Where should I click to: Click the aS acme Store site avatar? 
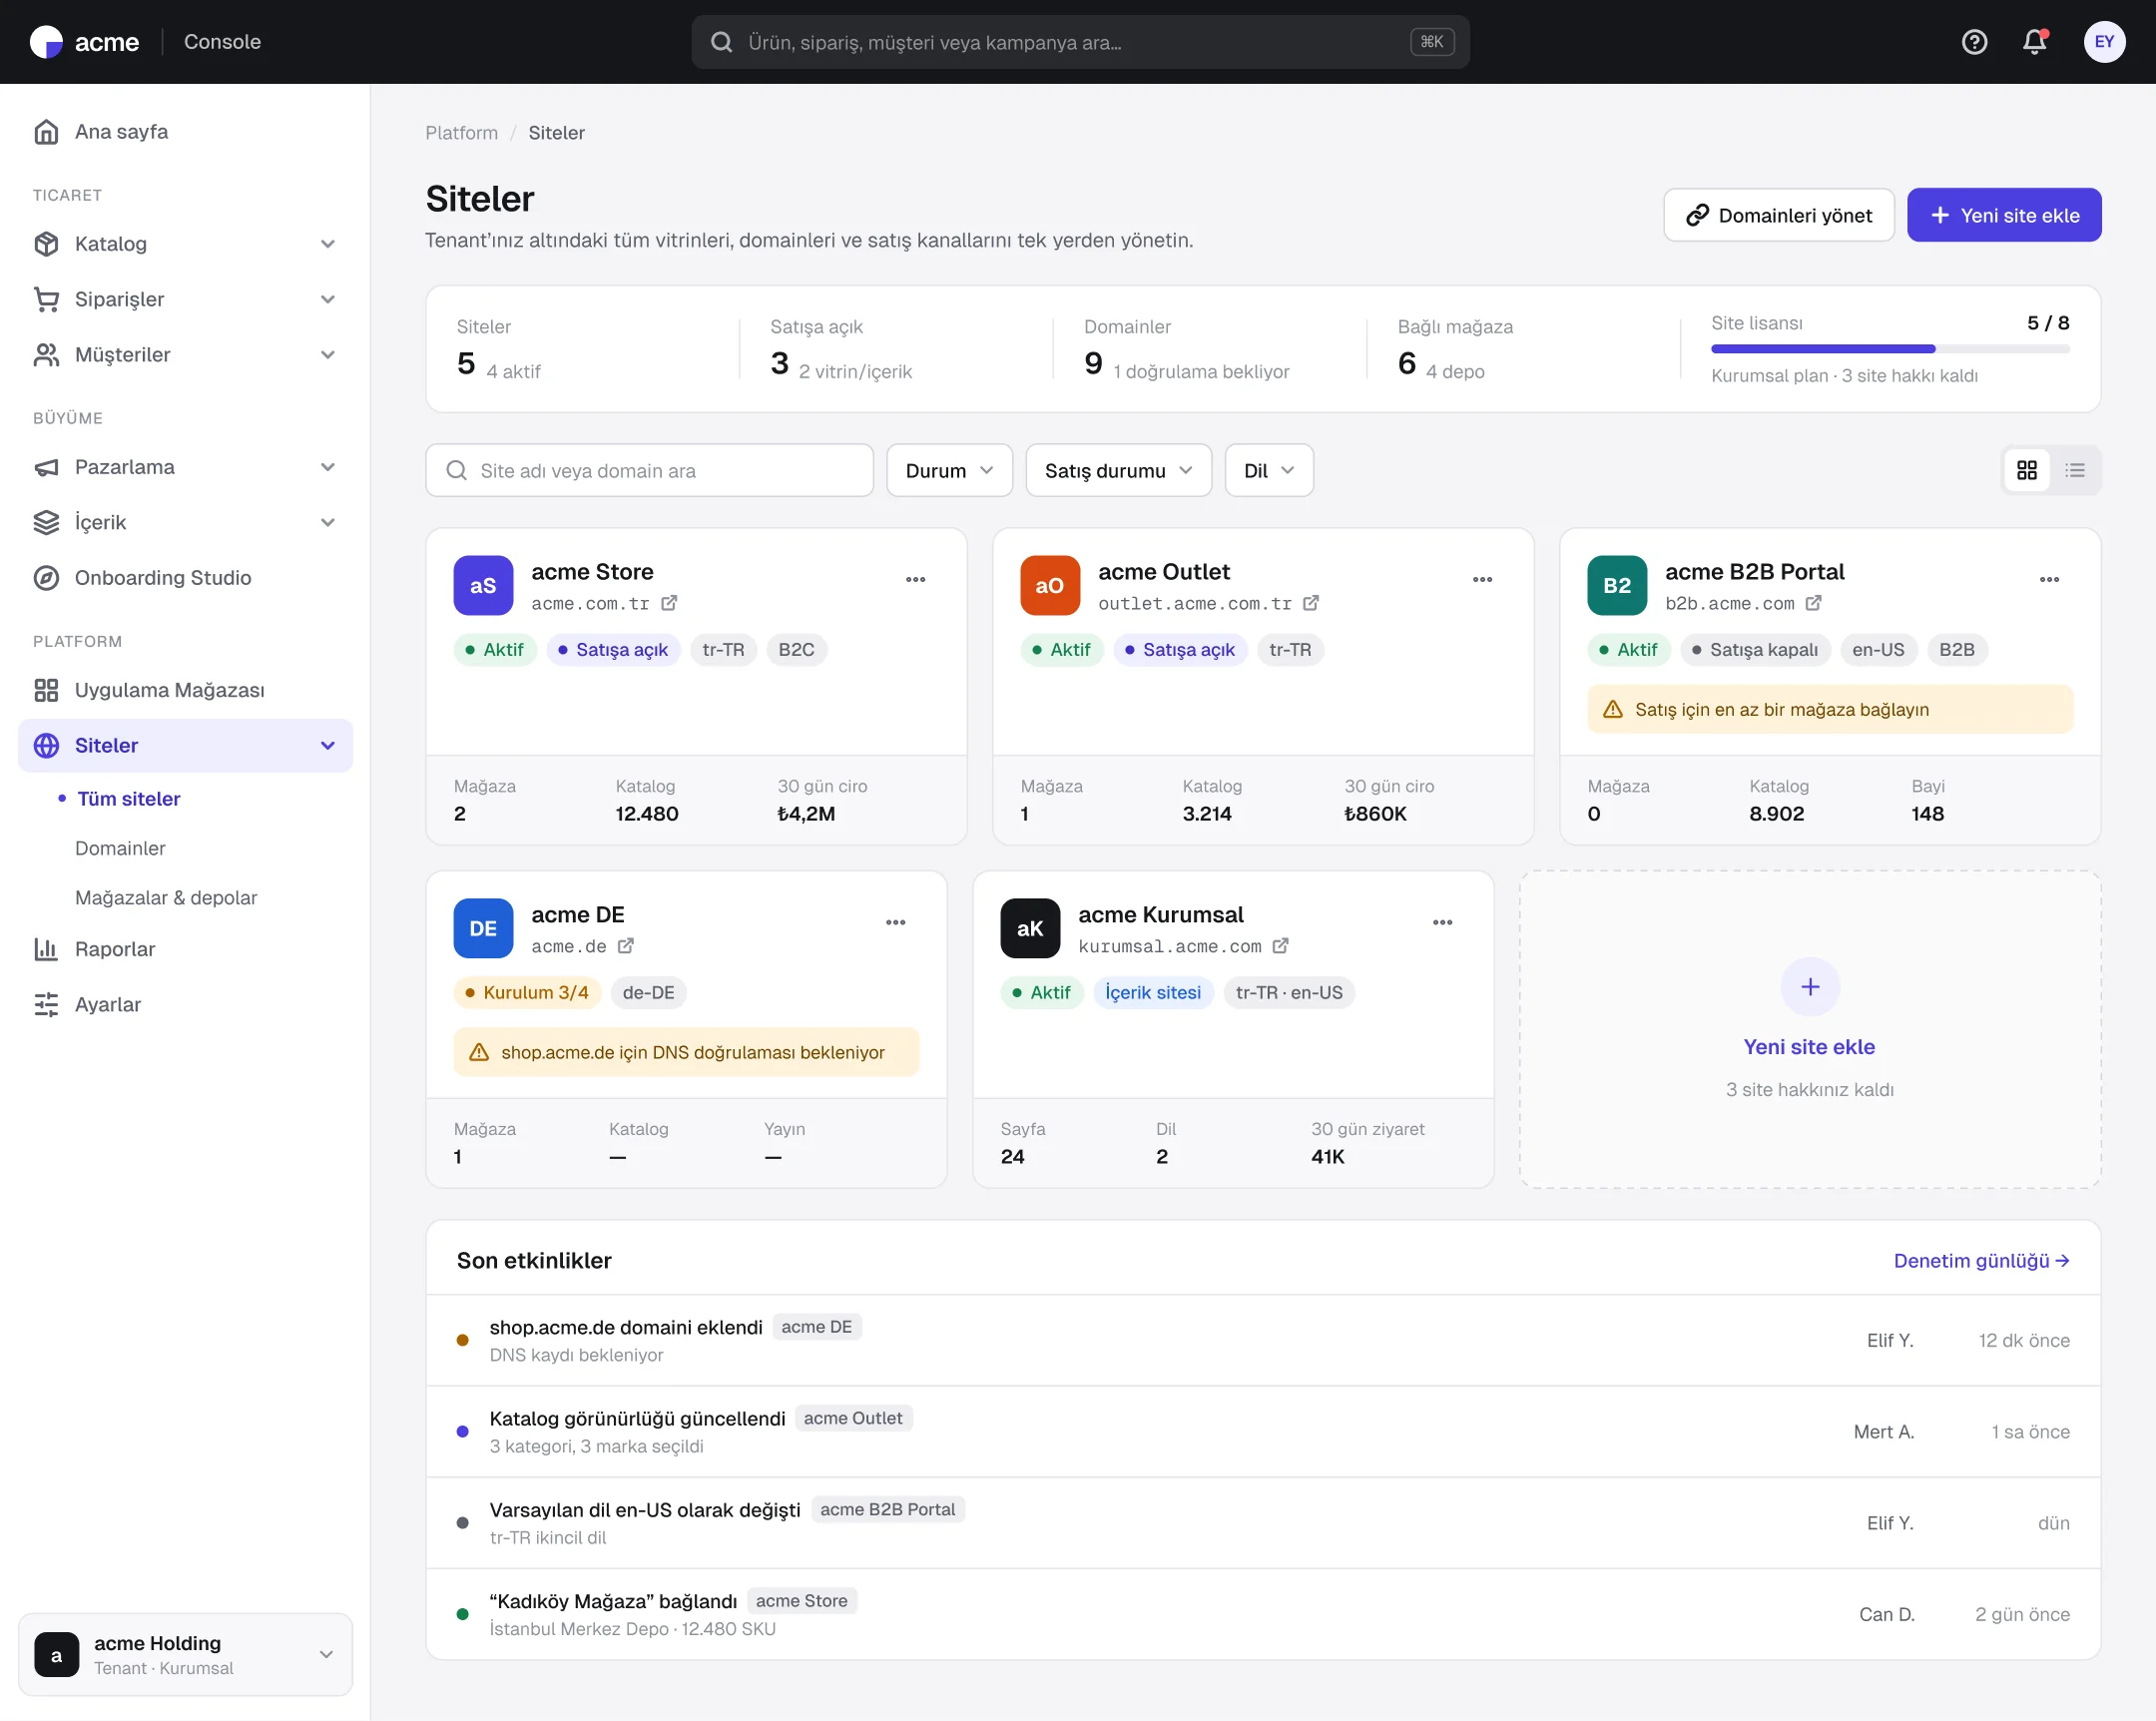coord(483,586)
